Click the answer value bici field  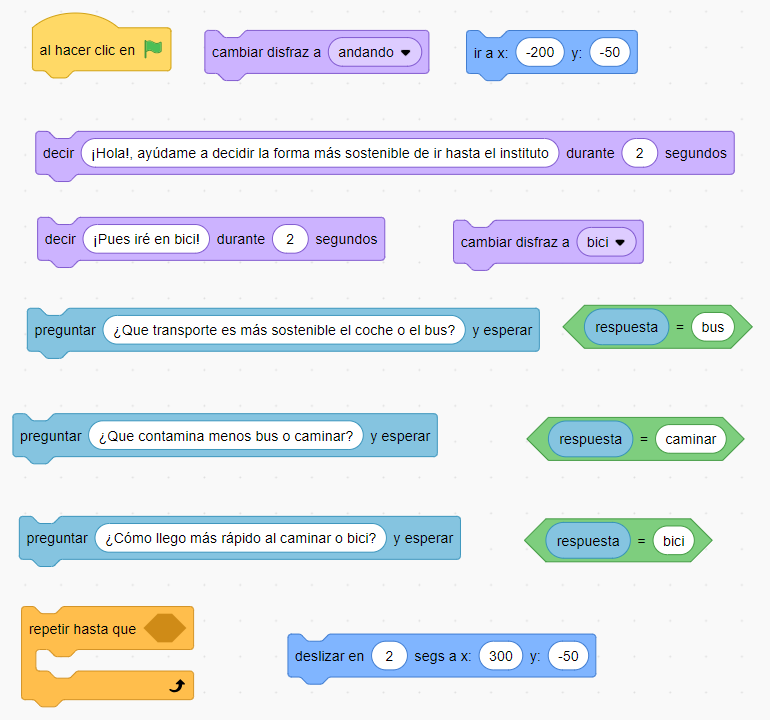673,541
